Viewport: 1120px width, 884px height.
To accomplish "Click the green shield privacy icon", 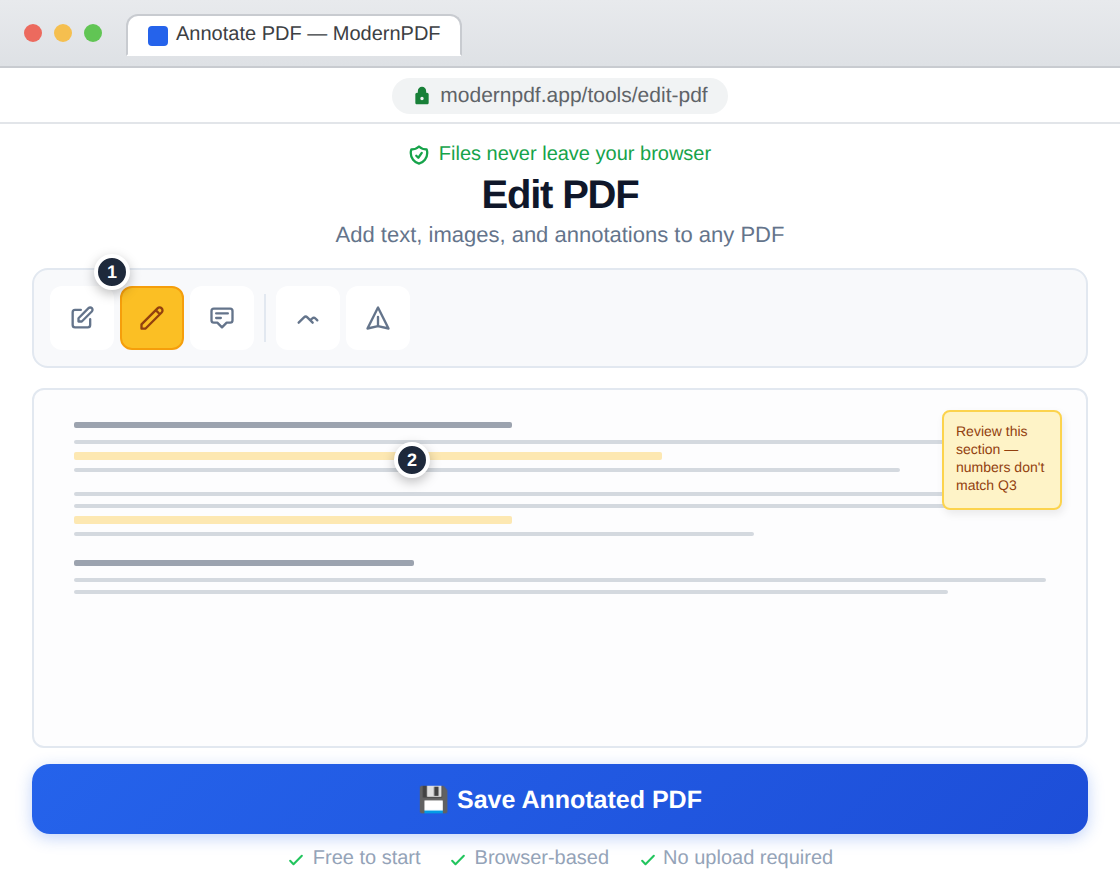I will tap(418, 154).
